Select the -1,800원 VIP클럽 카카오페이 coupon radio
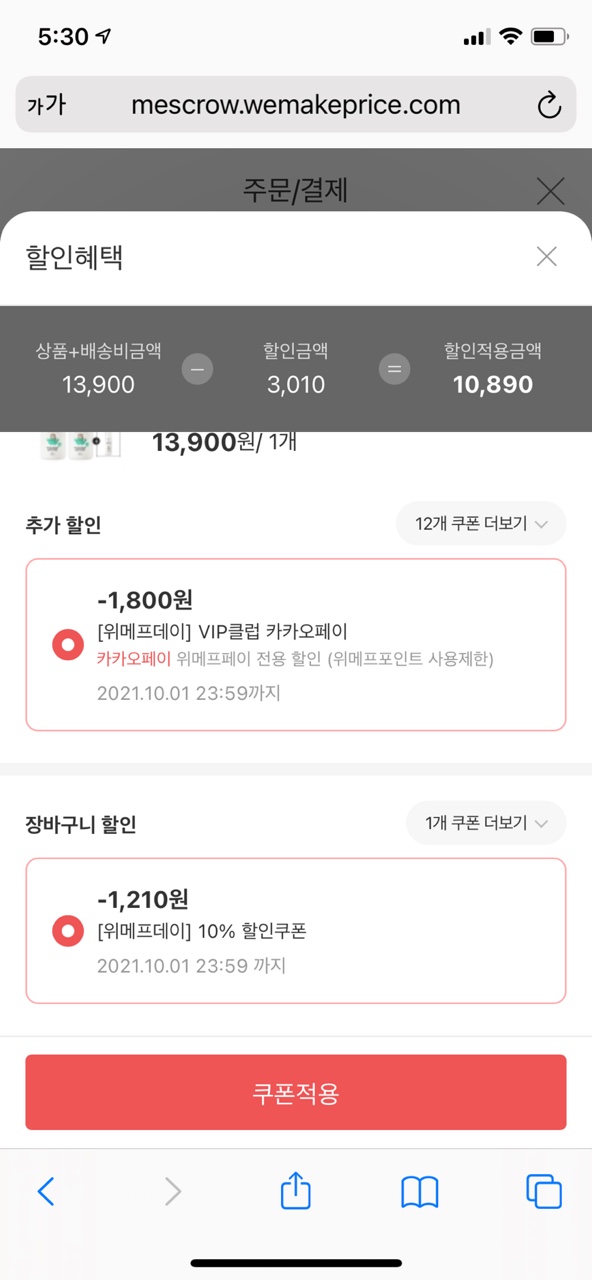Viewport: 592px width, 1280px height. (68, 646)
